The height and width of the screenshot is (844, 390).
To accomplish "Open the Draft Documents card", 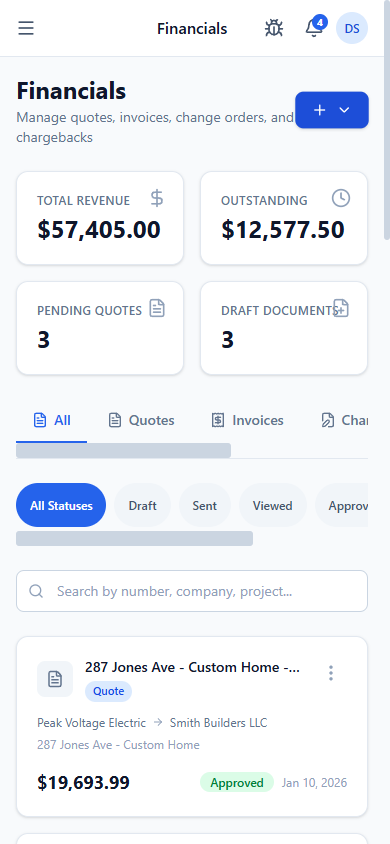I will [284, 328].
